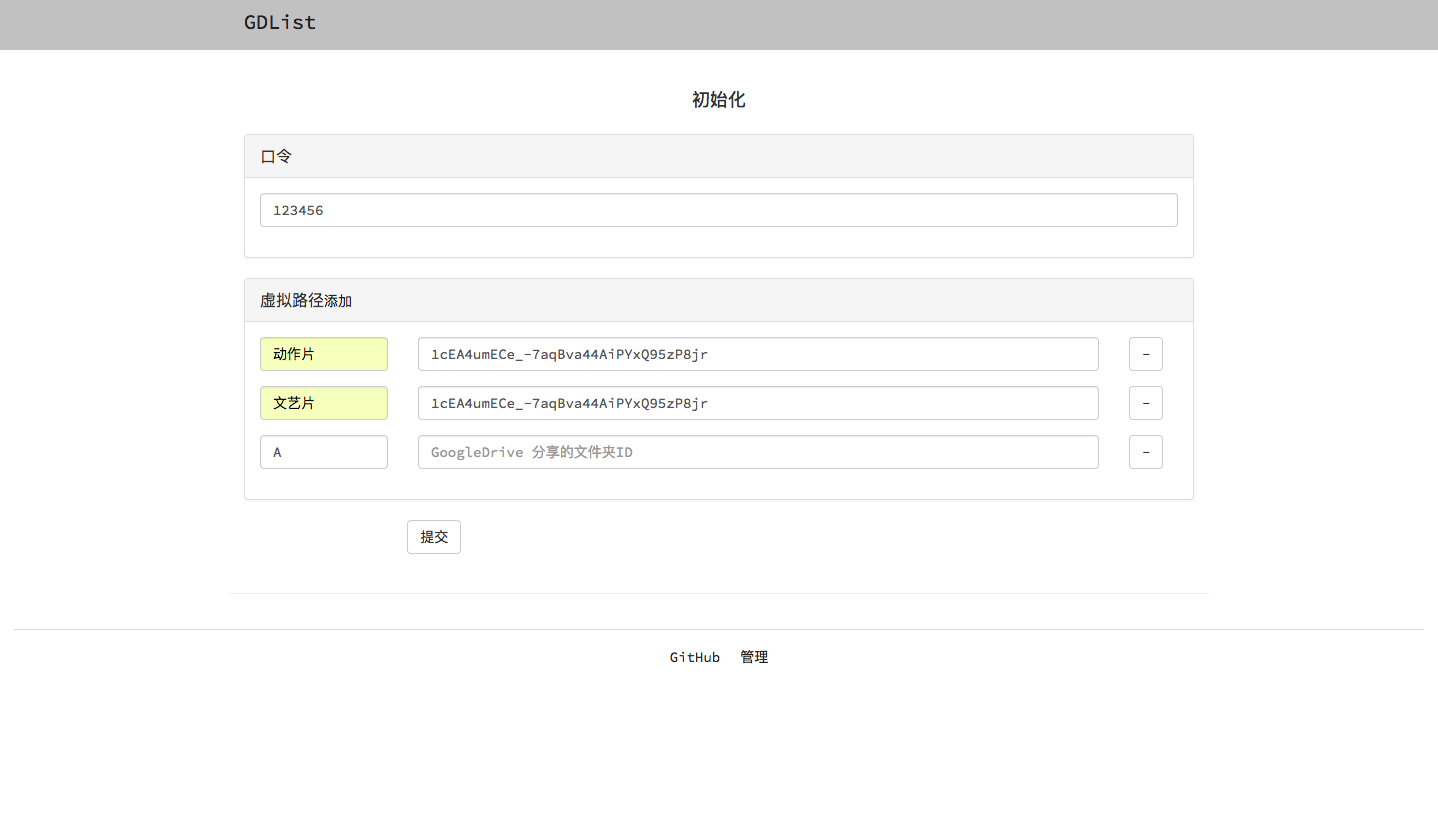Edit the folder ID in the 文艺片 row

point(758,403)
